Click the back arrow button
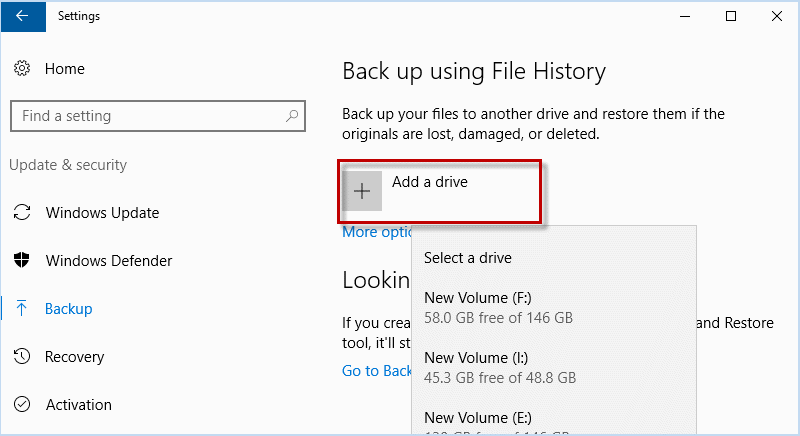The height and width of the screenshot is (436, 800). pyautogui.click(x=23, y=16)
